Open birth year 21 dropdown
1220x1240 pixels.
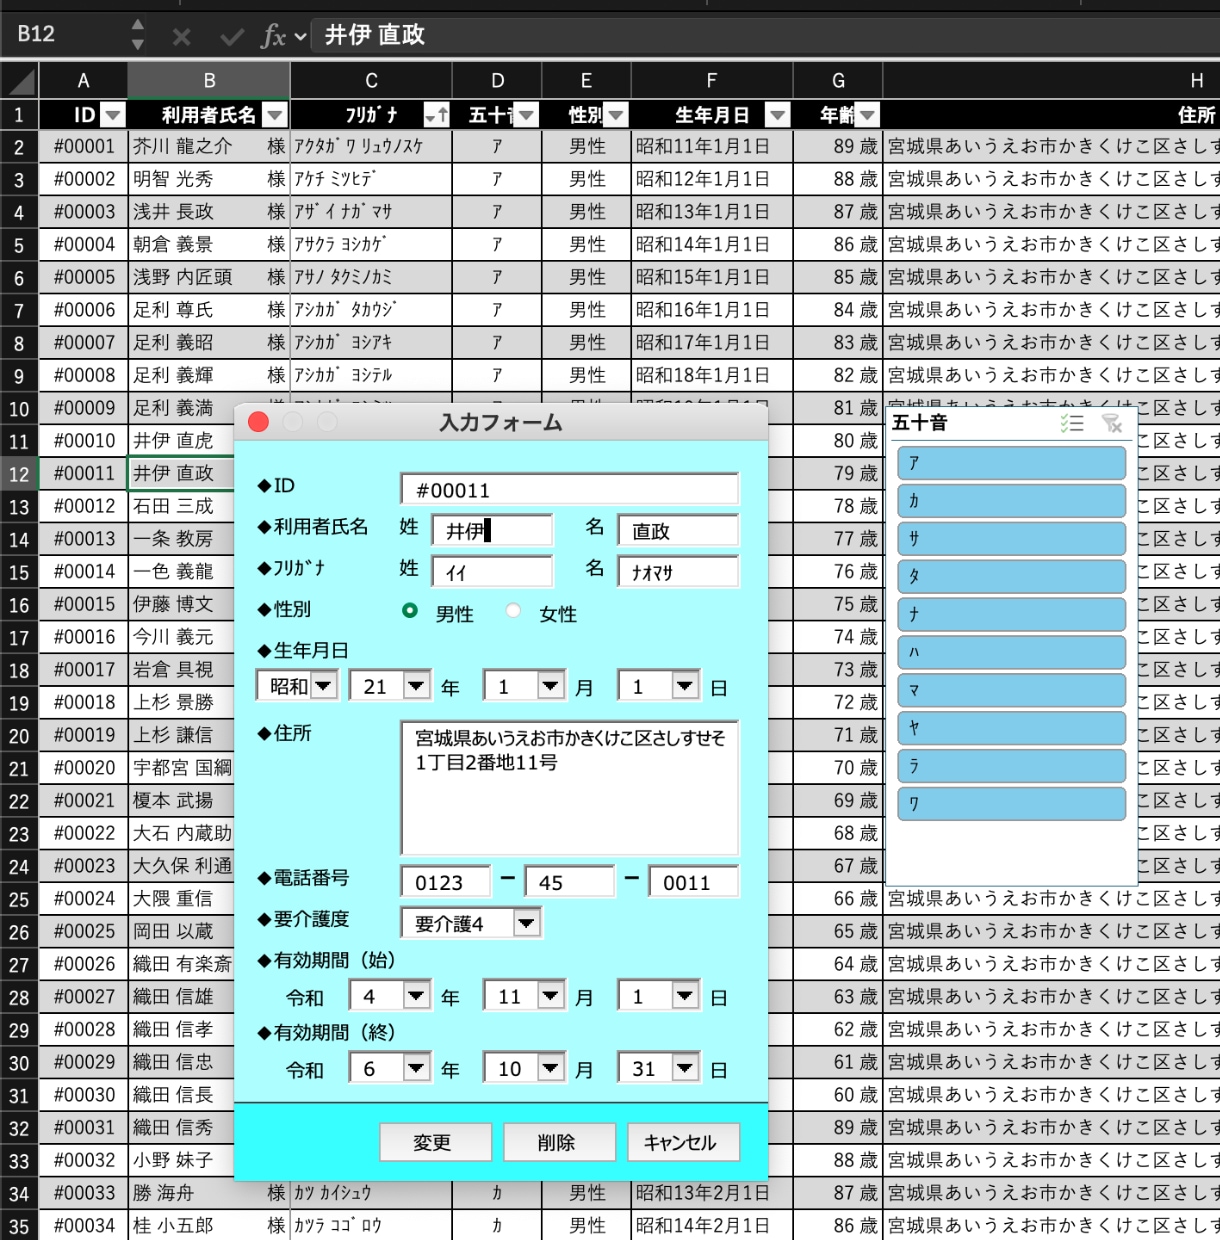pyautogui.click(x=417, y=686)
